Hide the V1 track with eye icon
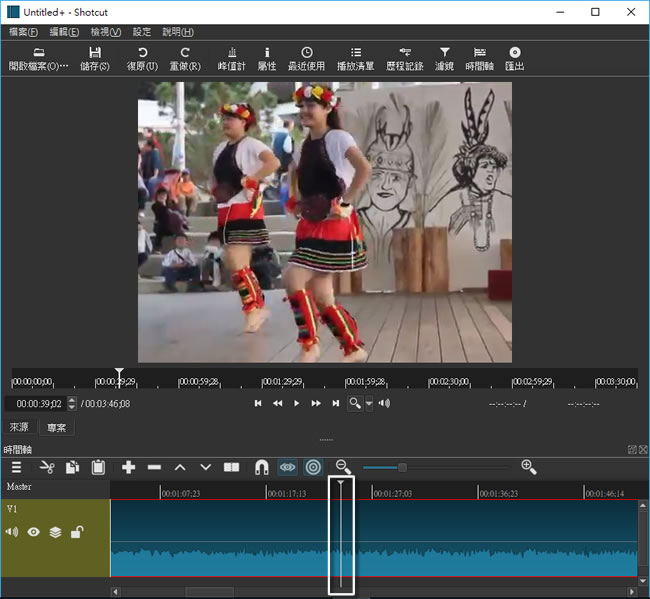Image resolution: width=650 pixels, height=599 pixels. click(x=34, y=531)
